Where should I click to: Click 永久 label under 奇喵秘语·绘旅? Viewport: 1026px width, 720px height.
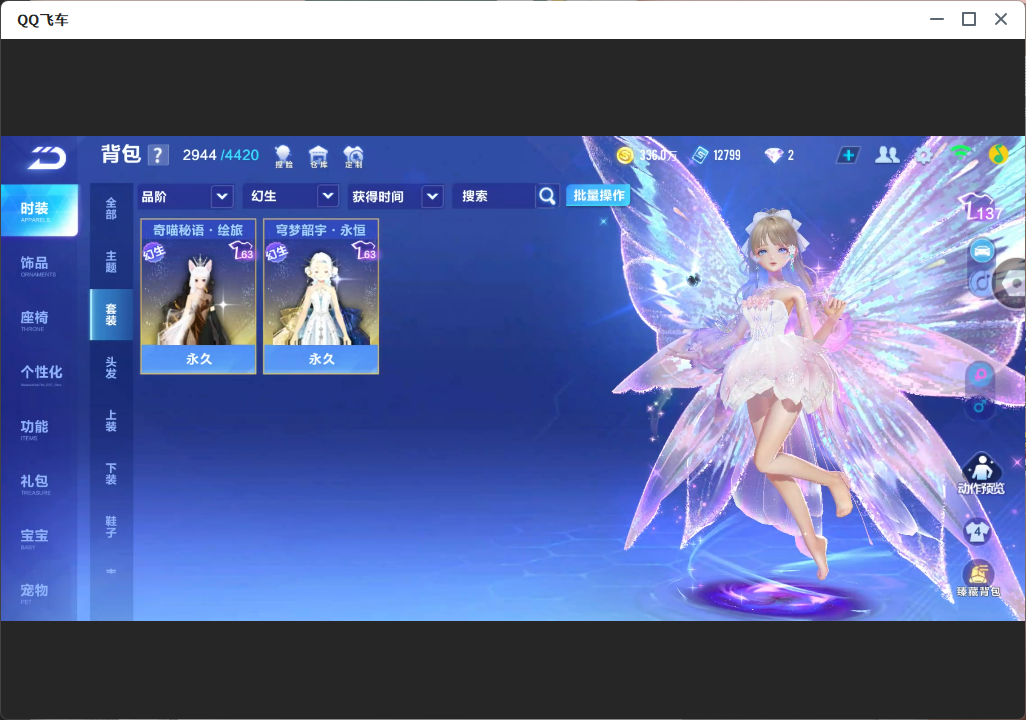click(x=198, y=359)
